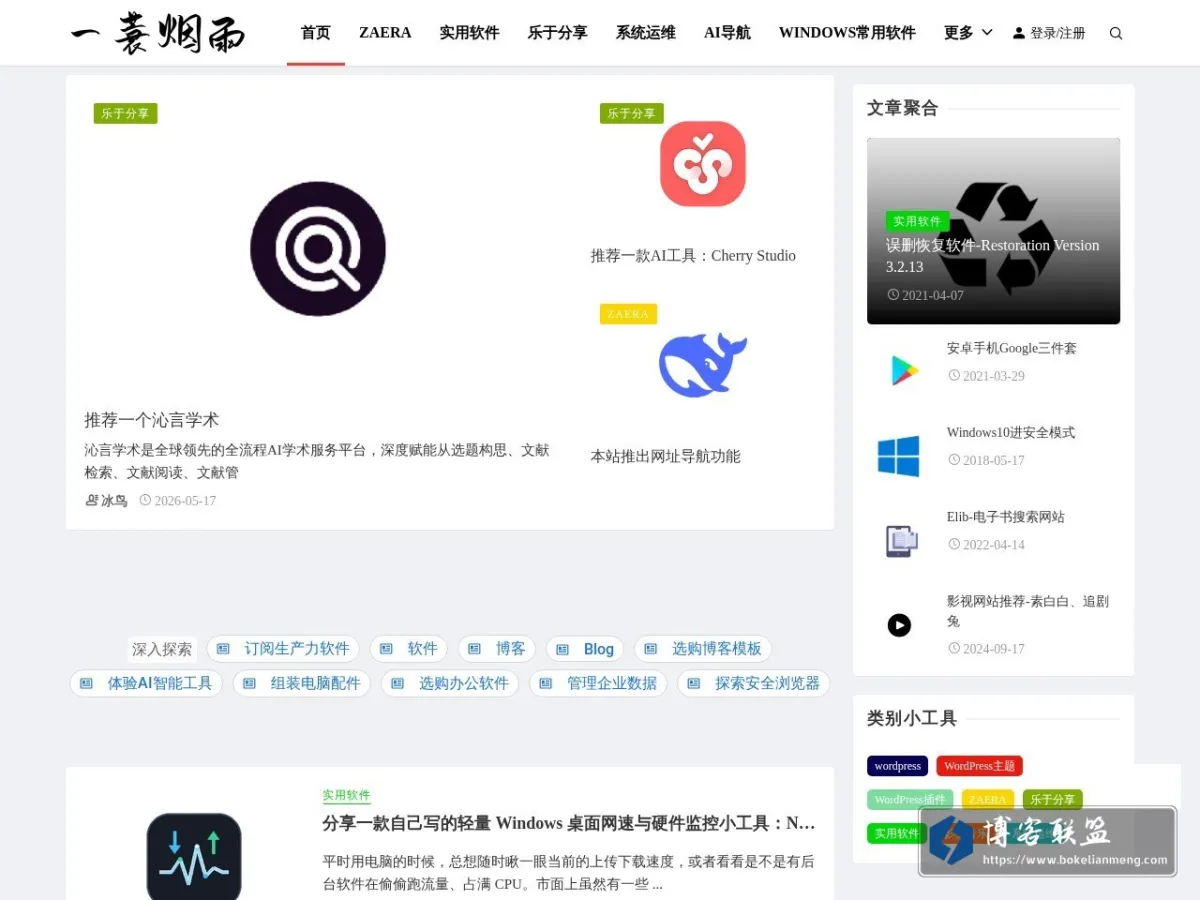Click the user login icon in header
1200x900 pixels.
click(1019, 33)
